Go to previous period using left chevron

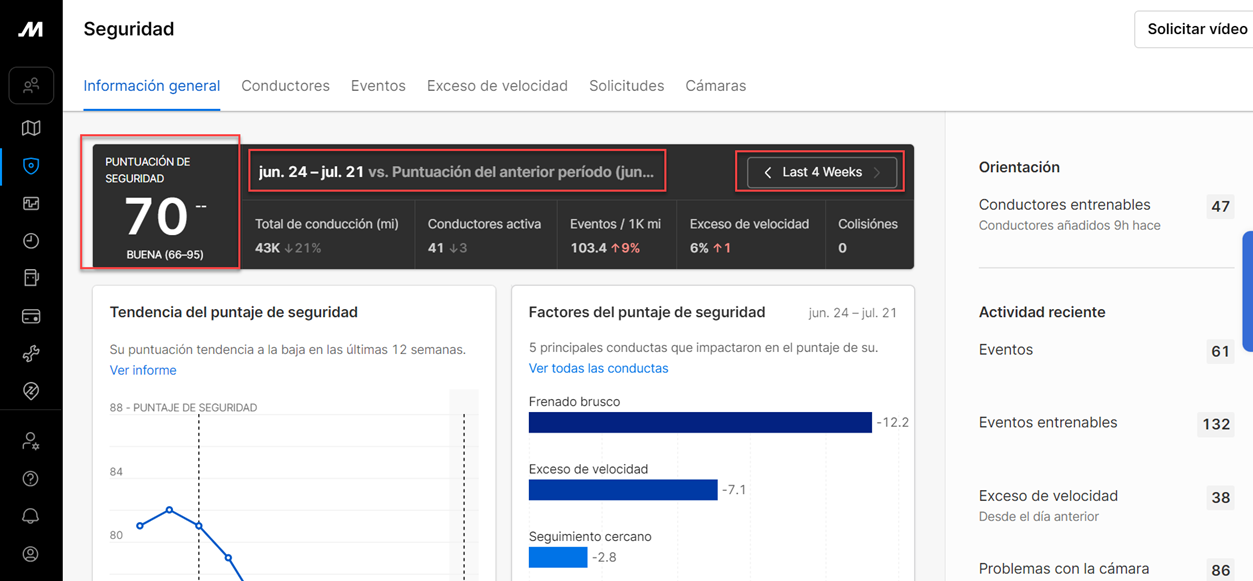click(767, 172)
